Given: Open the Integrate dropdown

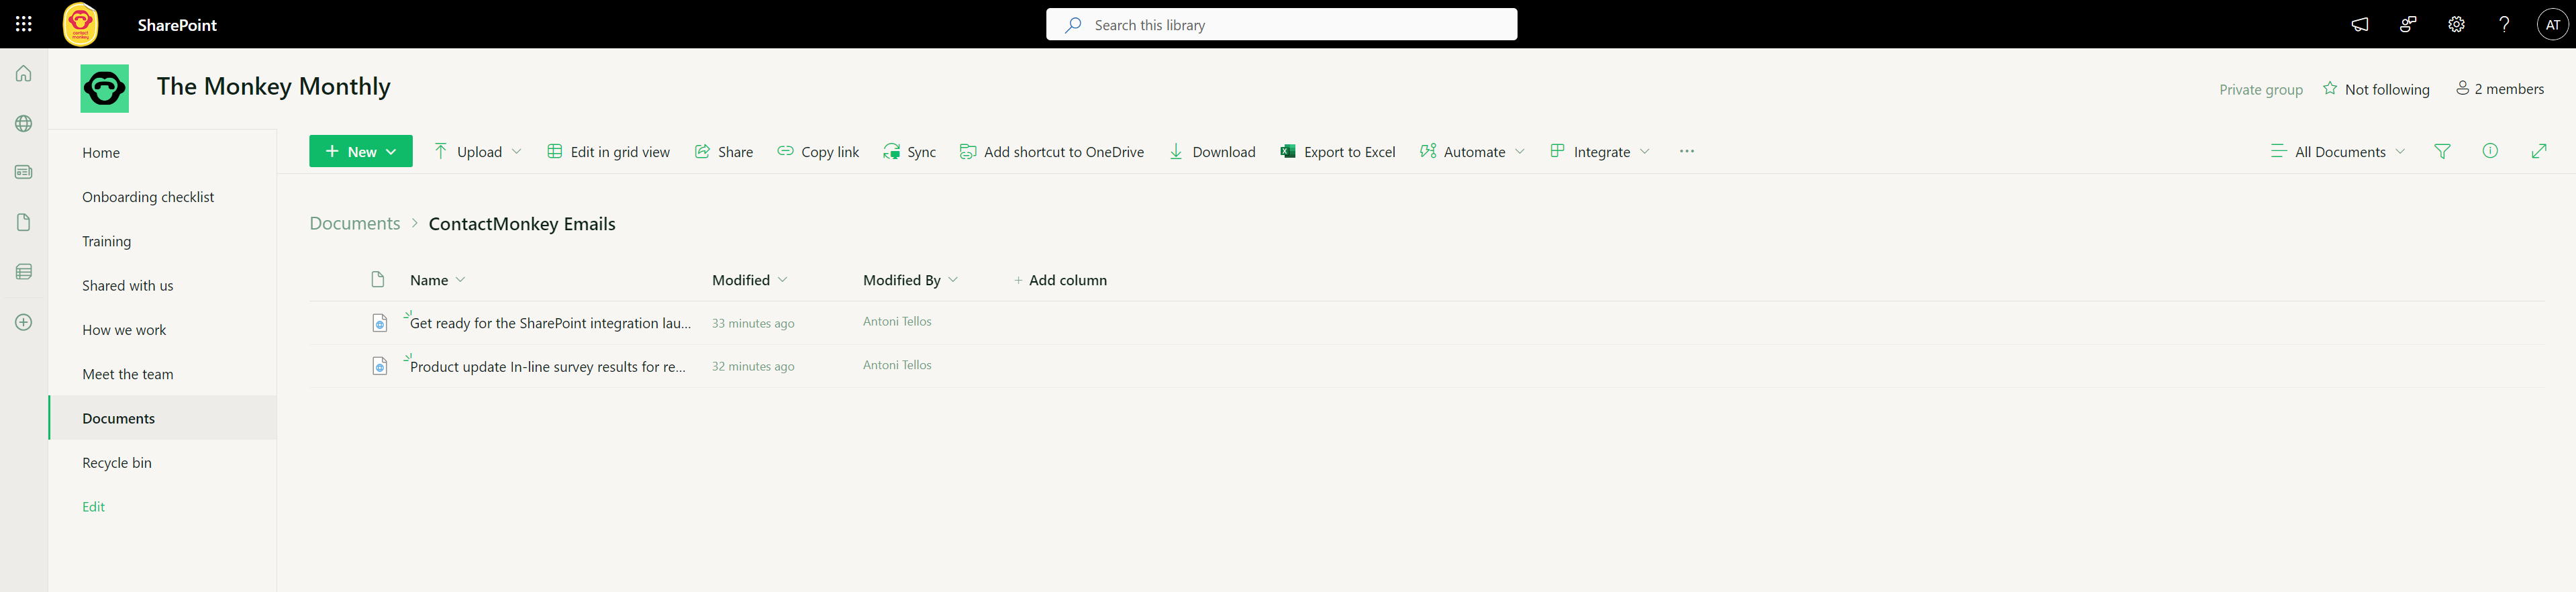Looking at the screenshot, I should (1600, 151).
